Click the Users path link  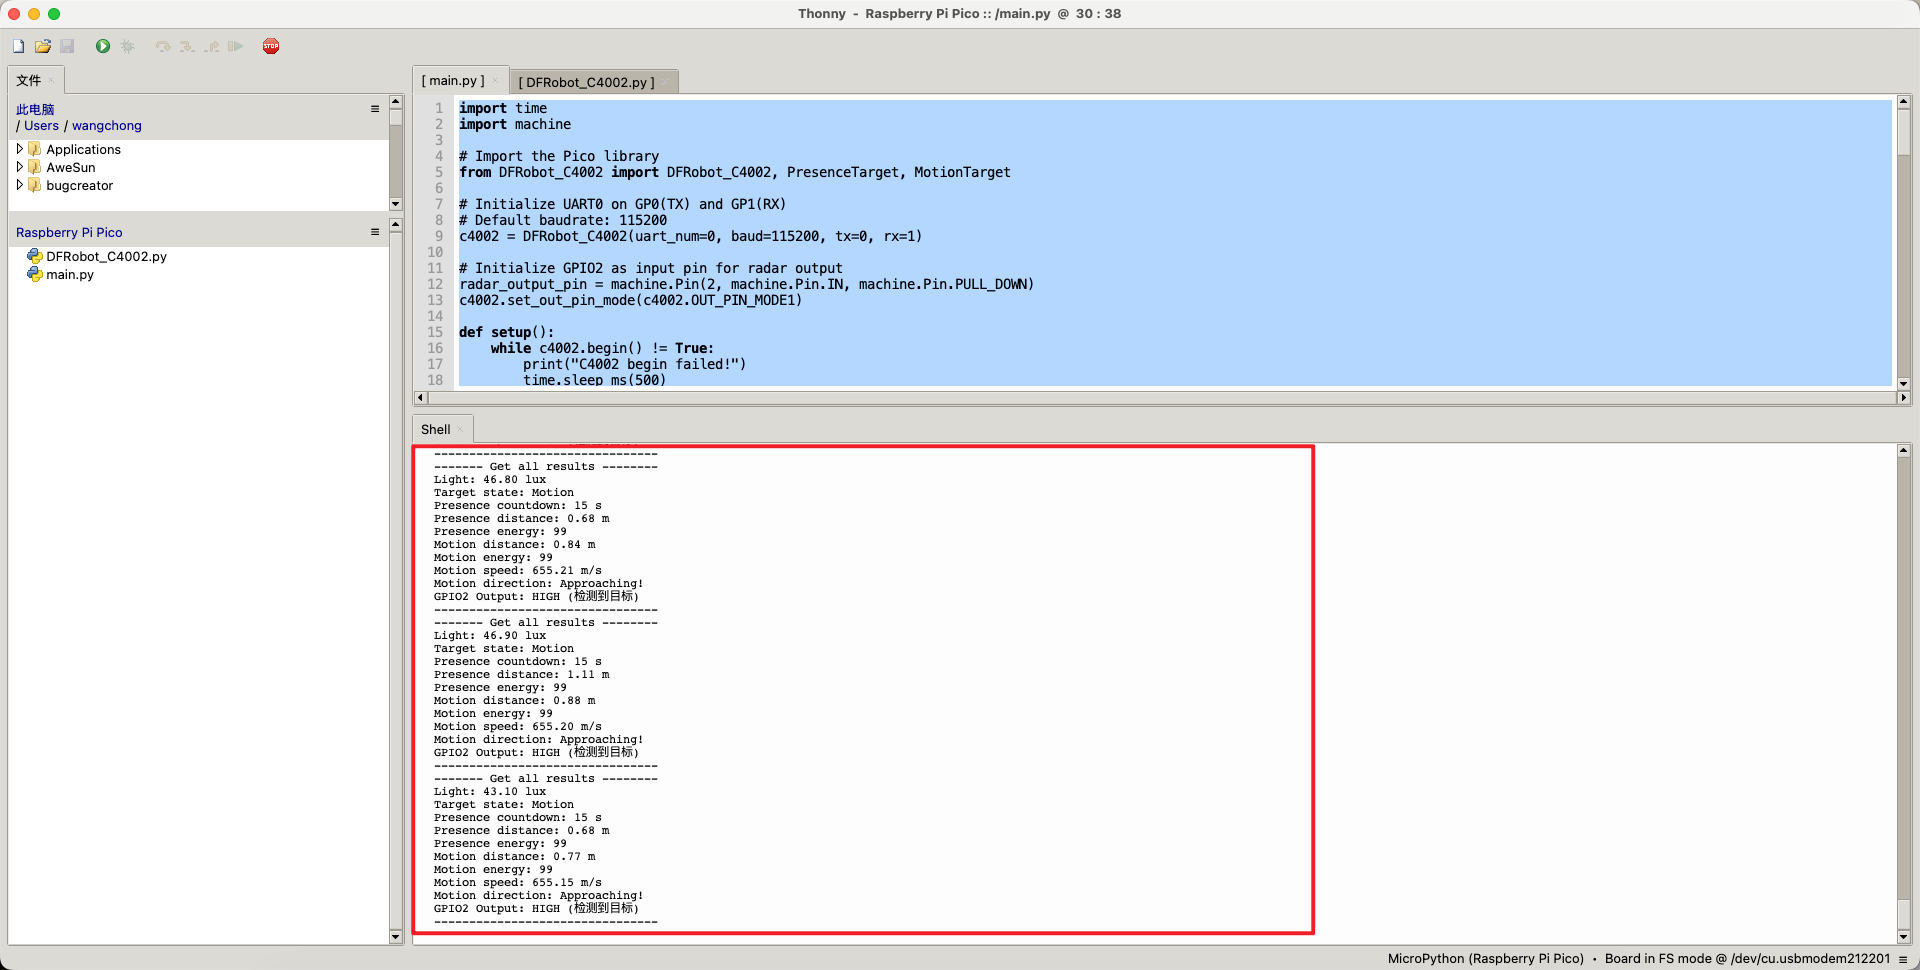tap(41, 126)
